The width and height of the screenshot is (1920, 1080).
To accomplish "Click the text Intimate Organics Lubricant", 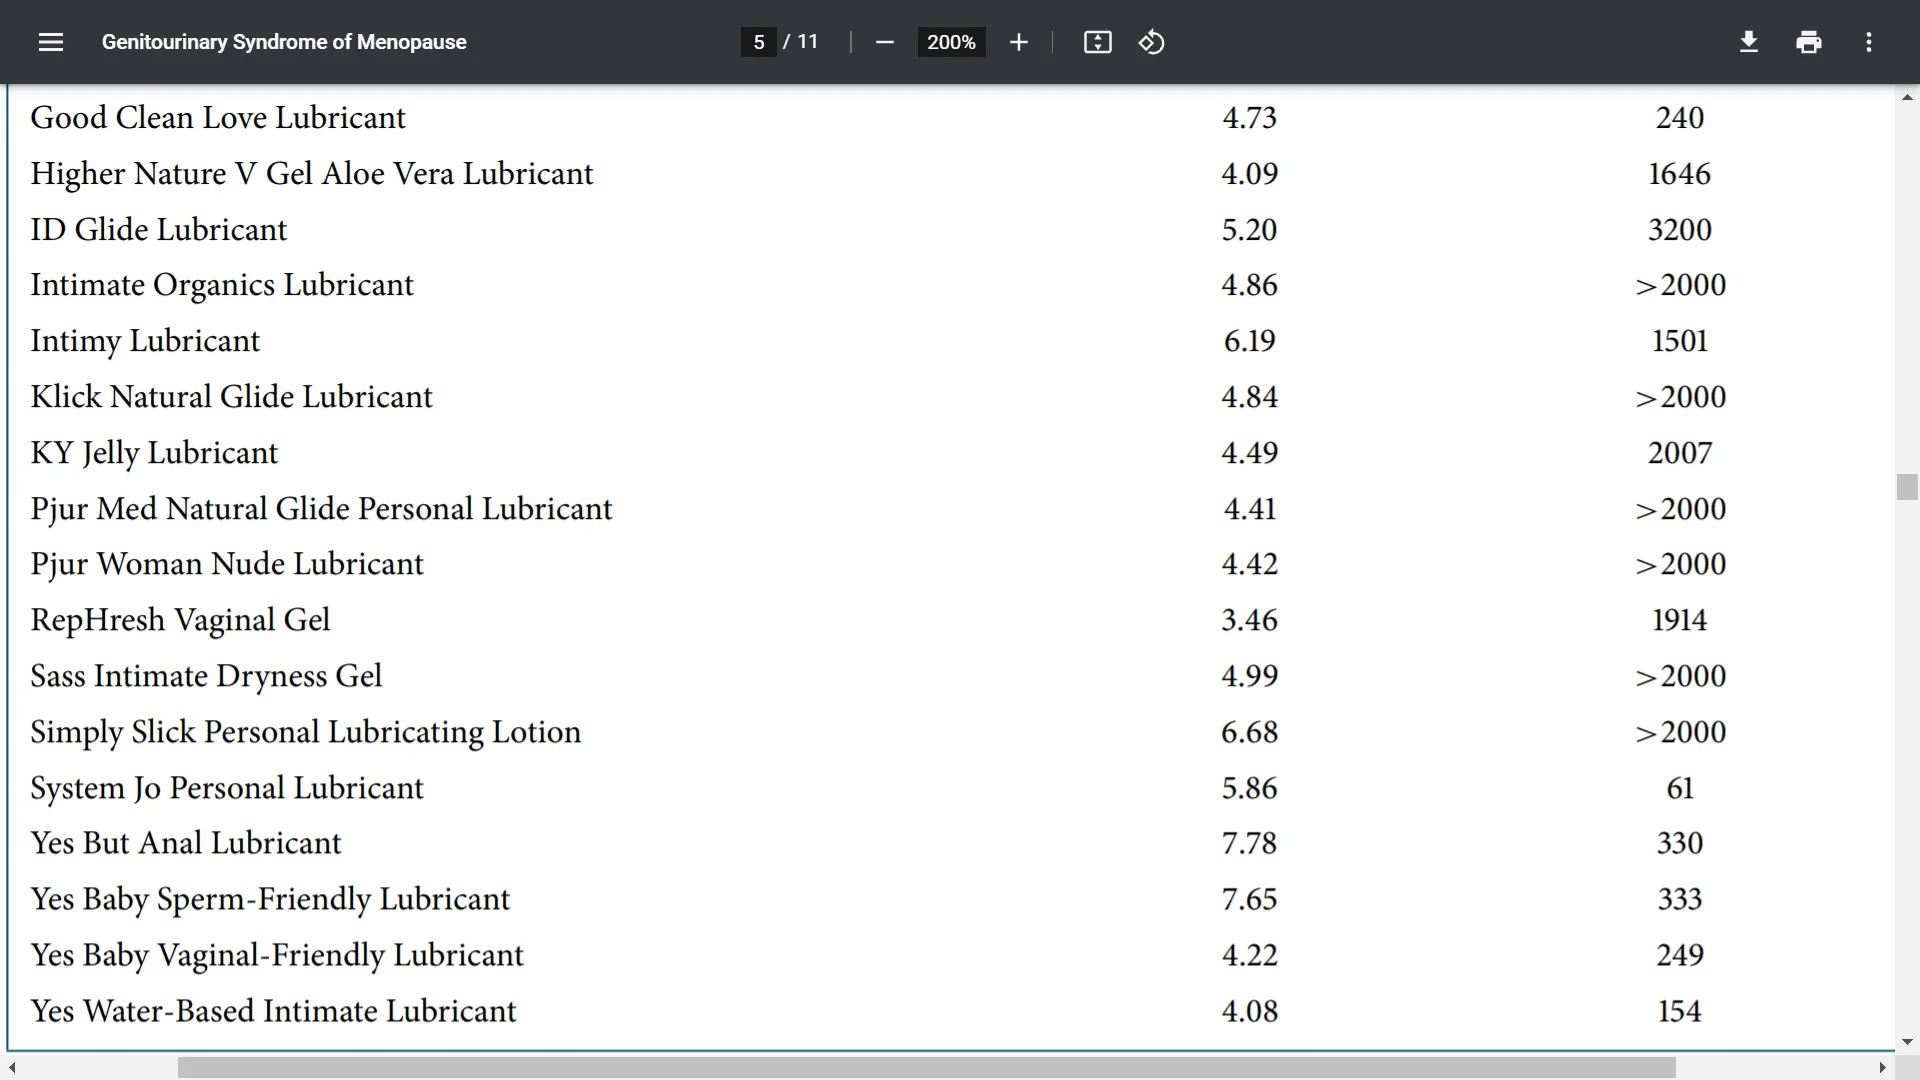I will click(222, 286).
